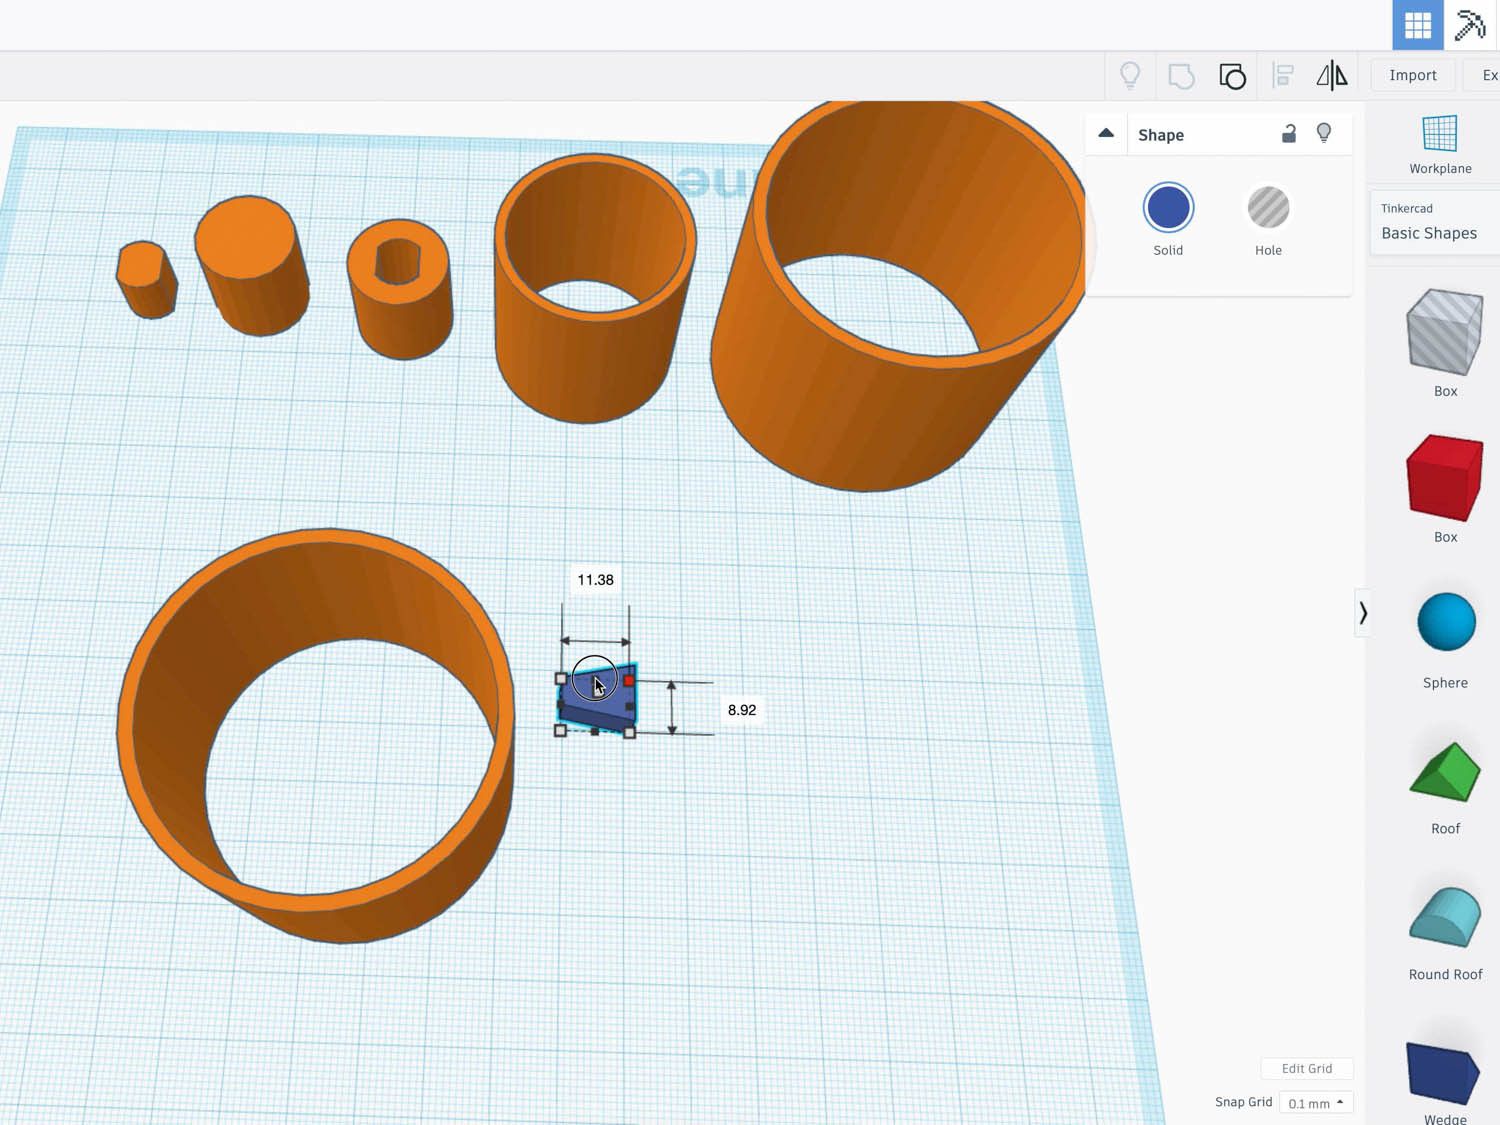Open the Snap Grid value dropdown
Image resolution: width=1500 pixels, height=1125 pixels.
pyautogui.click(x=1315, y=1102)
